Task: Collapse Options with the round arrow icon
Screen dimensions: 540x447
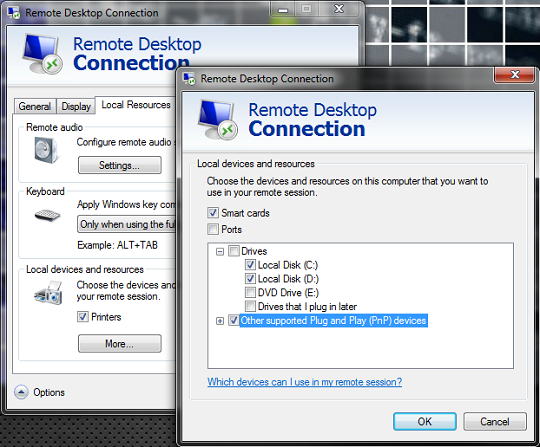Action: [21, 392]
